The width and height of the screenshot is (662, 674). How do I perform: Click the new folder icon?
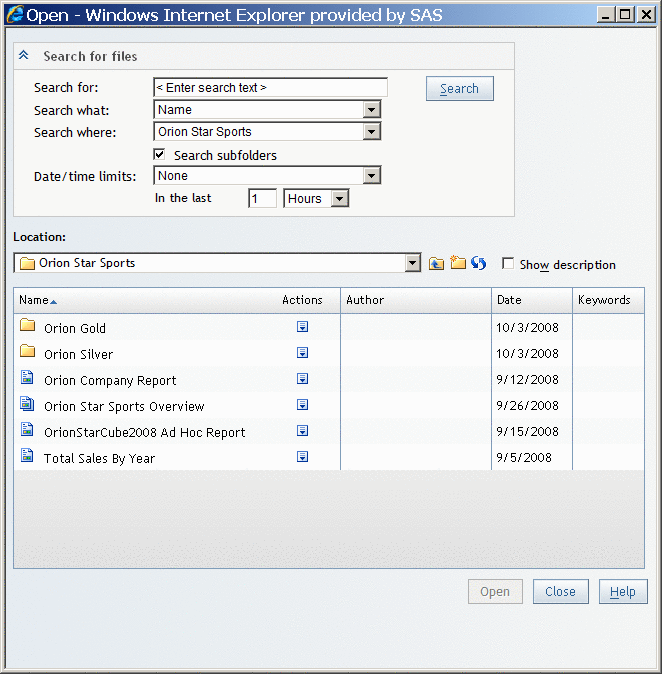tap(458, 264)
